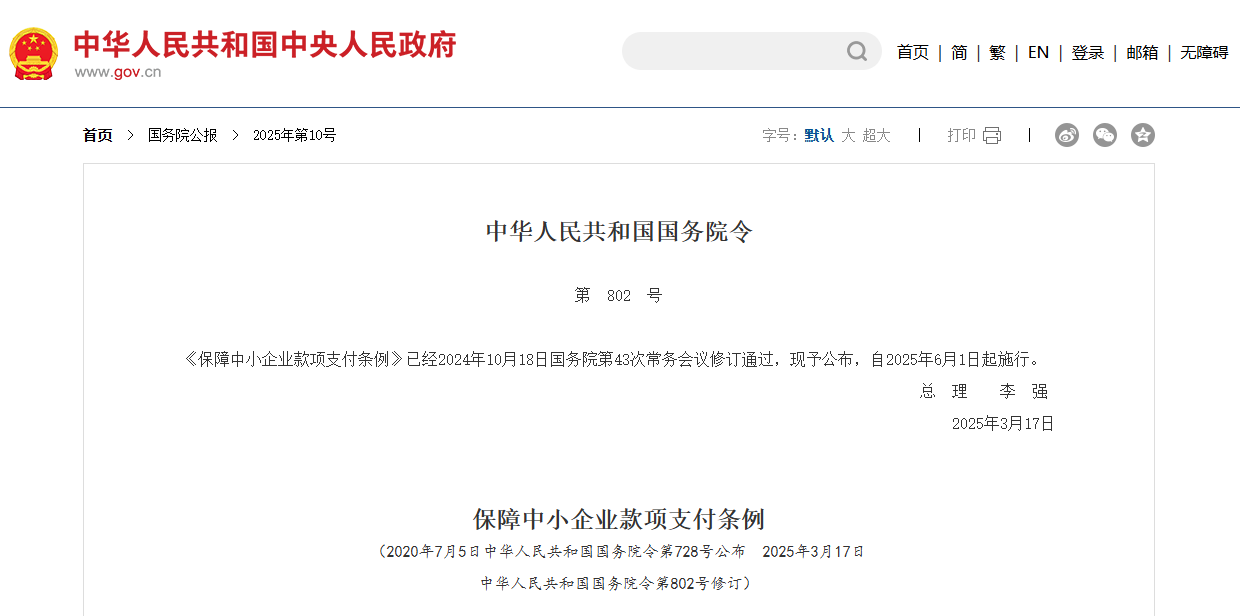Click the www.gov.cn address text

(118, 72)
